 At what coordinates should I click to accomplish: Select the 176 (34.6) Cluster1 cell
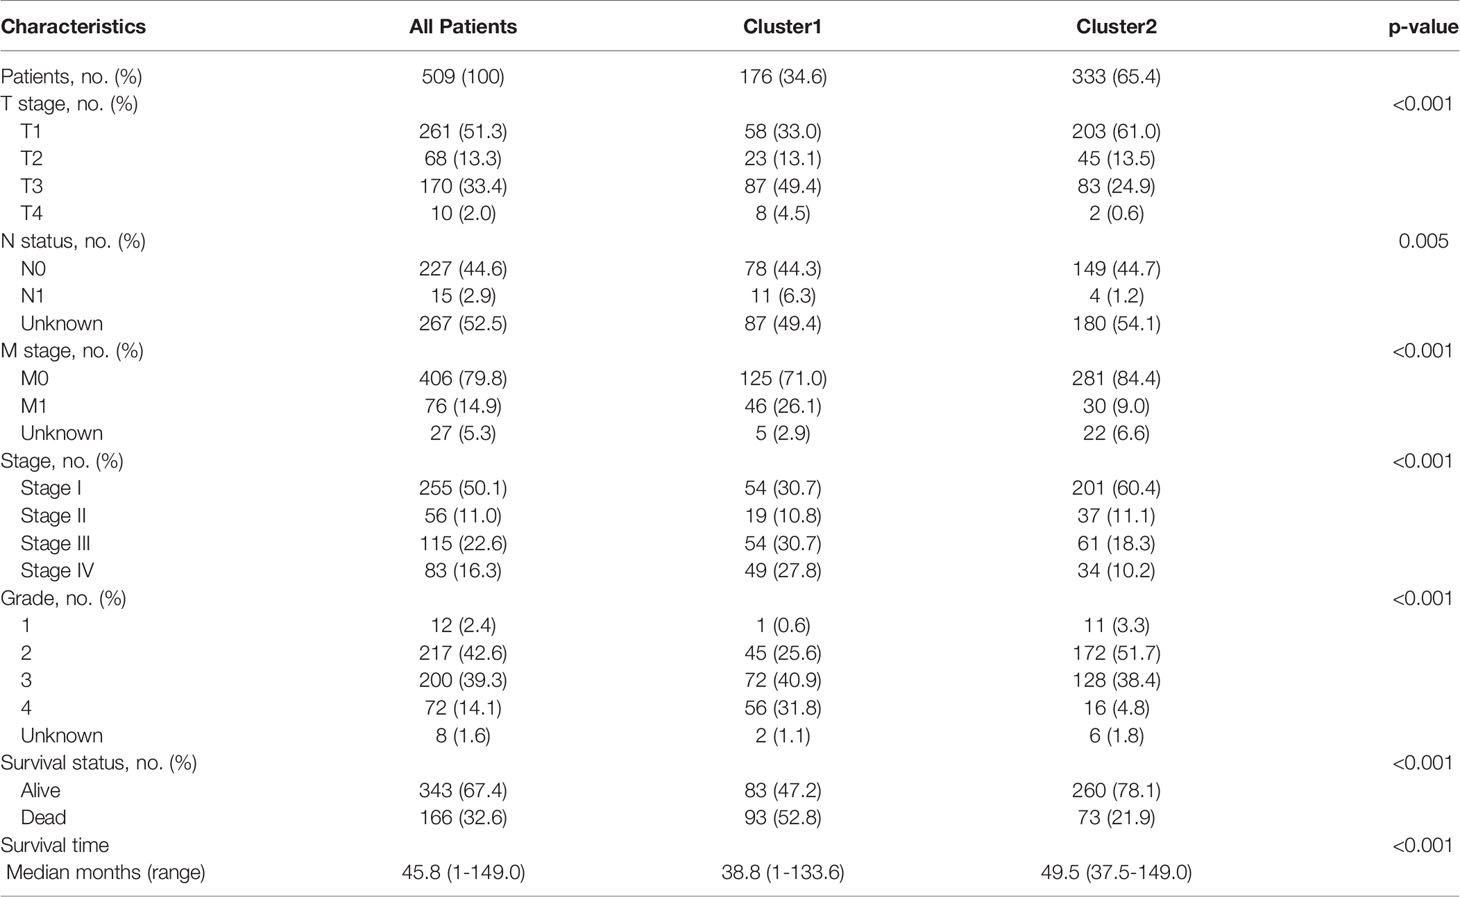point(782,77)
